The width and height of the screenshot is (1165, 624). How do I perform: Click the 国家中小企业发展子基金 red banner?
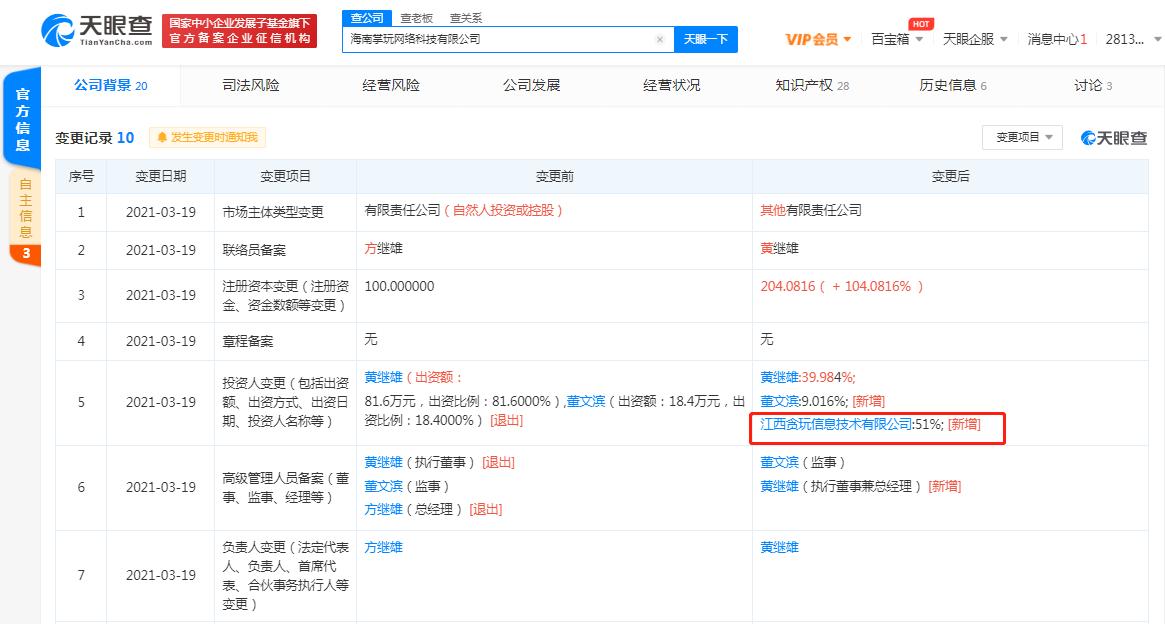pyautogui.click(x=239, y=31)
